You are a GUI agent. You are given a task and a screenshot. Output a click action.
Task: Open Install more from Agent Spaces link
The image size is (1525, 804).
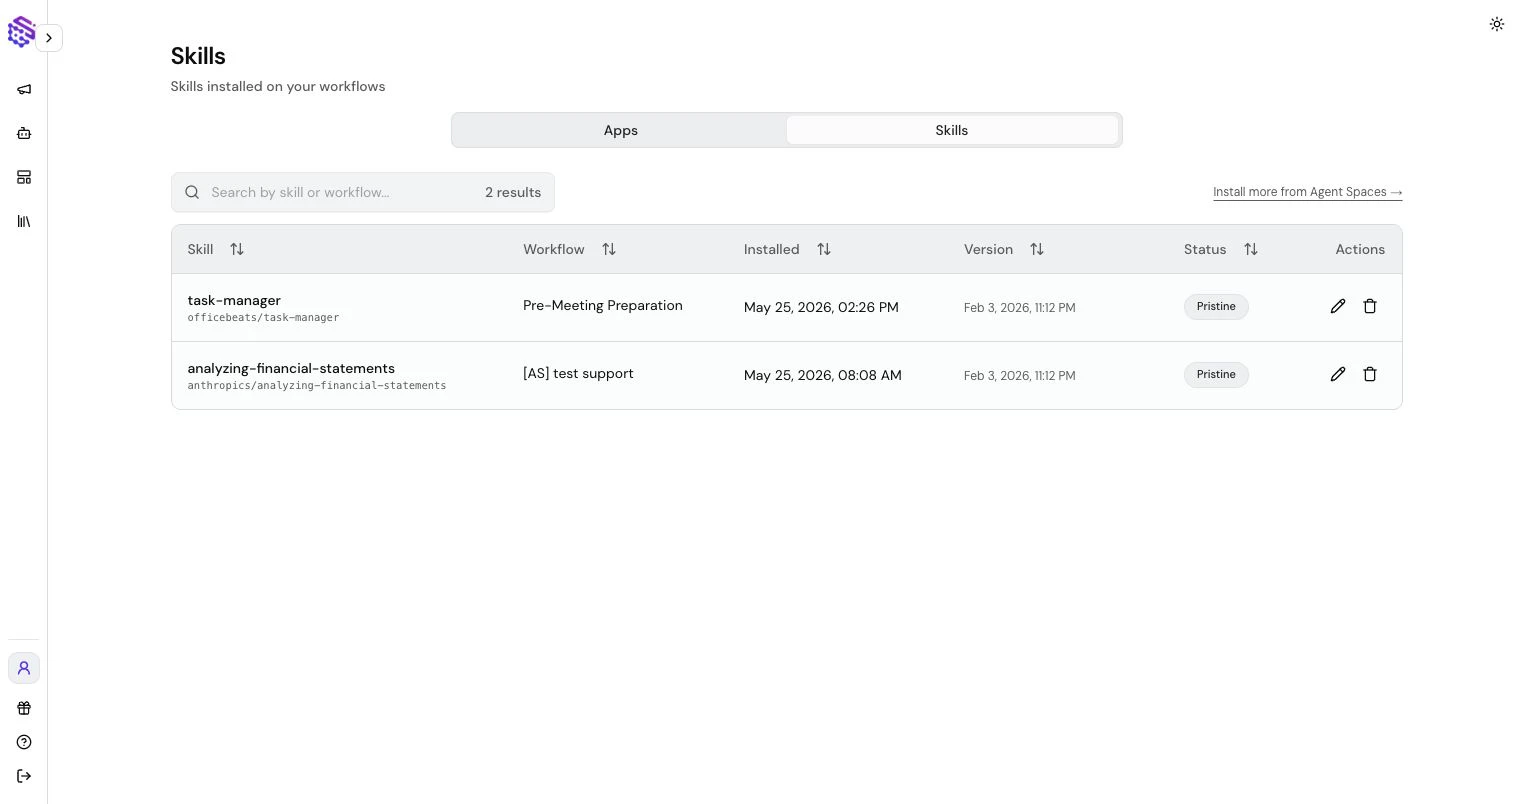point(1307,192)
